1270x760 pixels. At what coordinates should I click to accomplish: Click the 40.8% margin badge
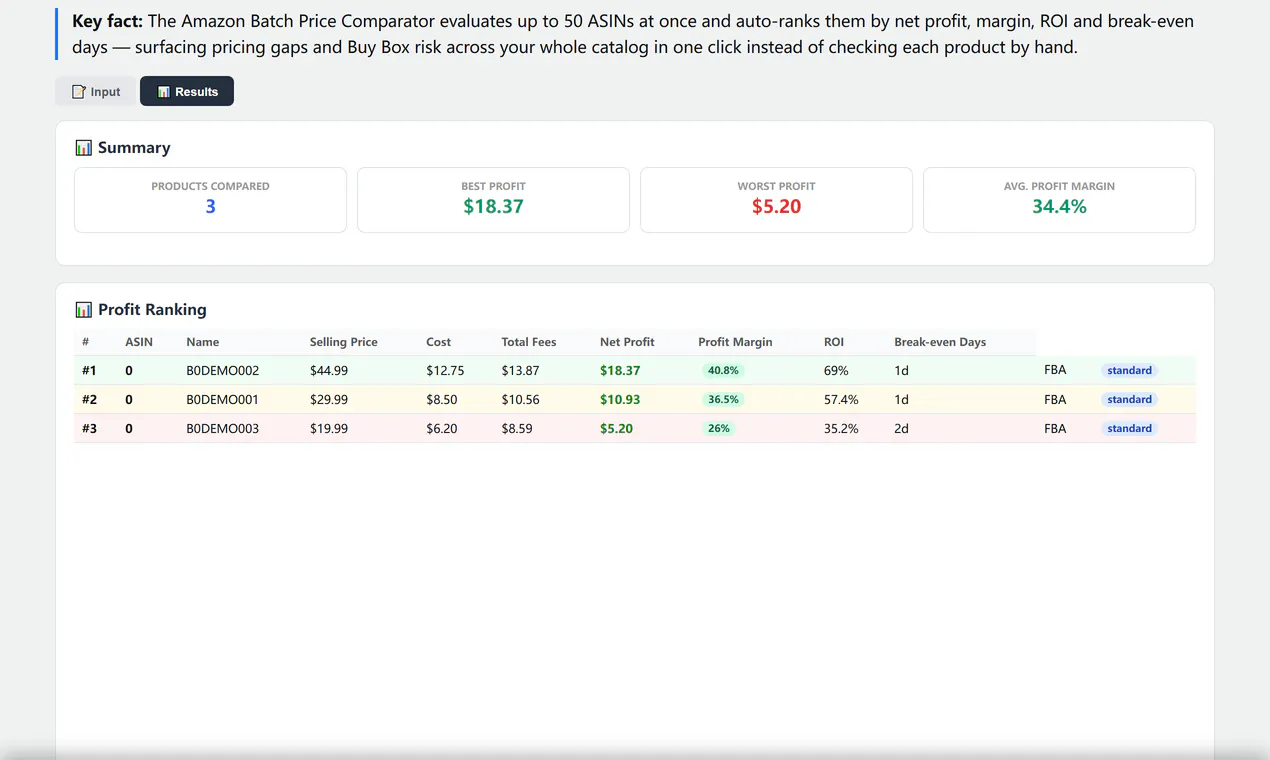pos(723,371)
